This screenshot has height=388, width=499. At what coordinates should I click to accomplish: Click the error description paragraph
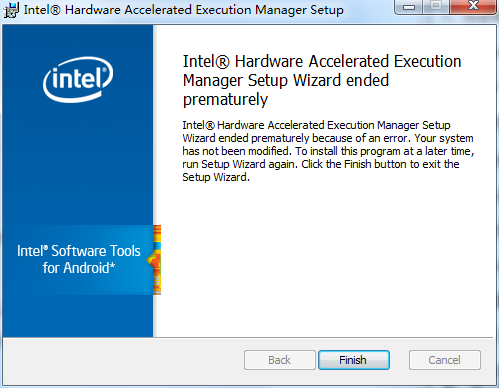(328, 151)
